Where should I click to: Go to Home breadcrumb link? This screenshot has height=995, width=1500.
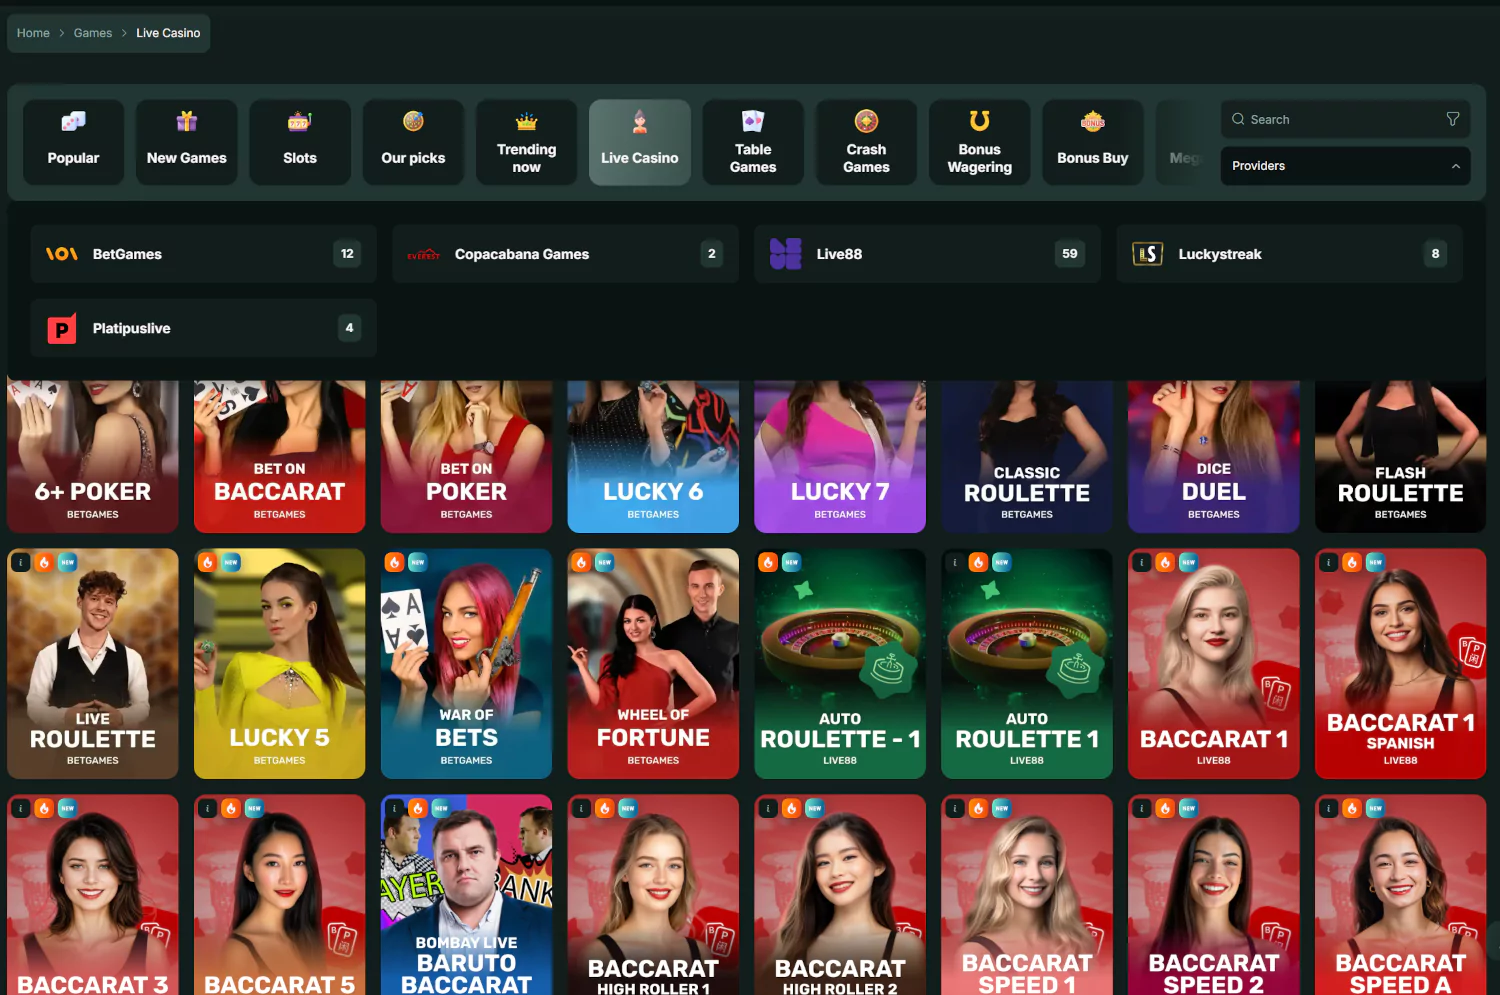coord(33,33)
